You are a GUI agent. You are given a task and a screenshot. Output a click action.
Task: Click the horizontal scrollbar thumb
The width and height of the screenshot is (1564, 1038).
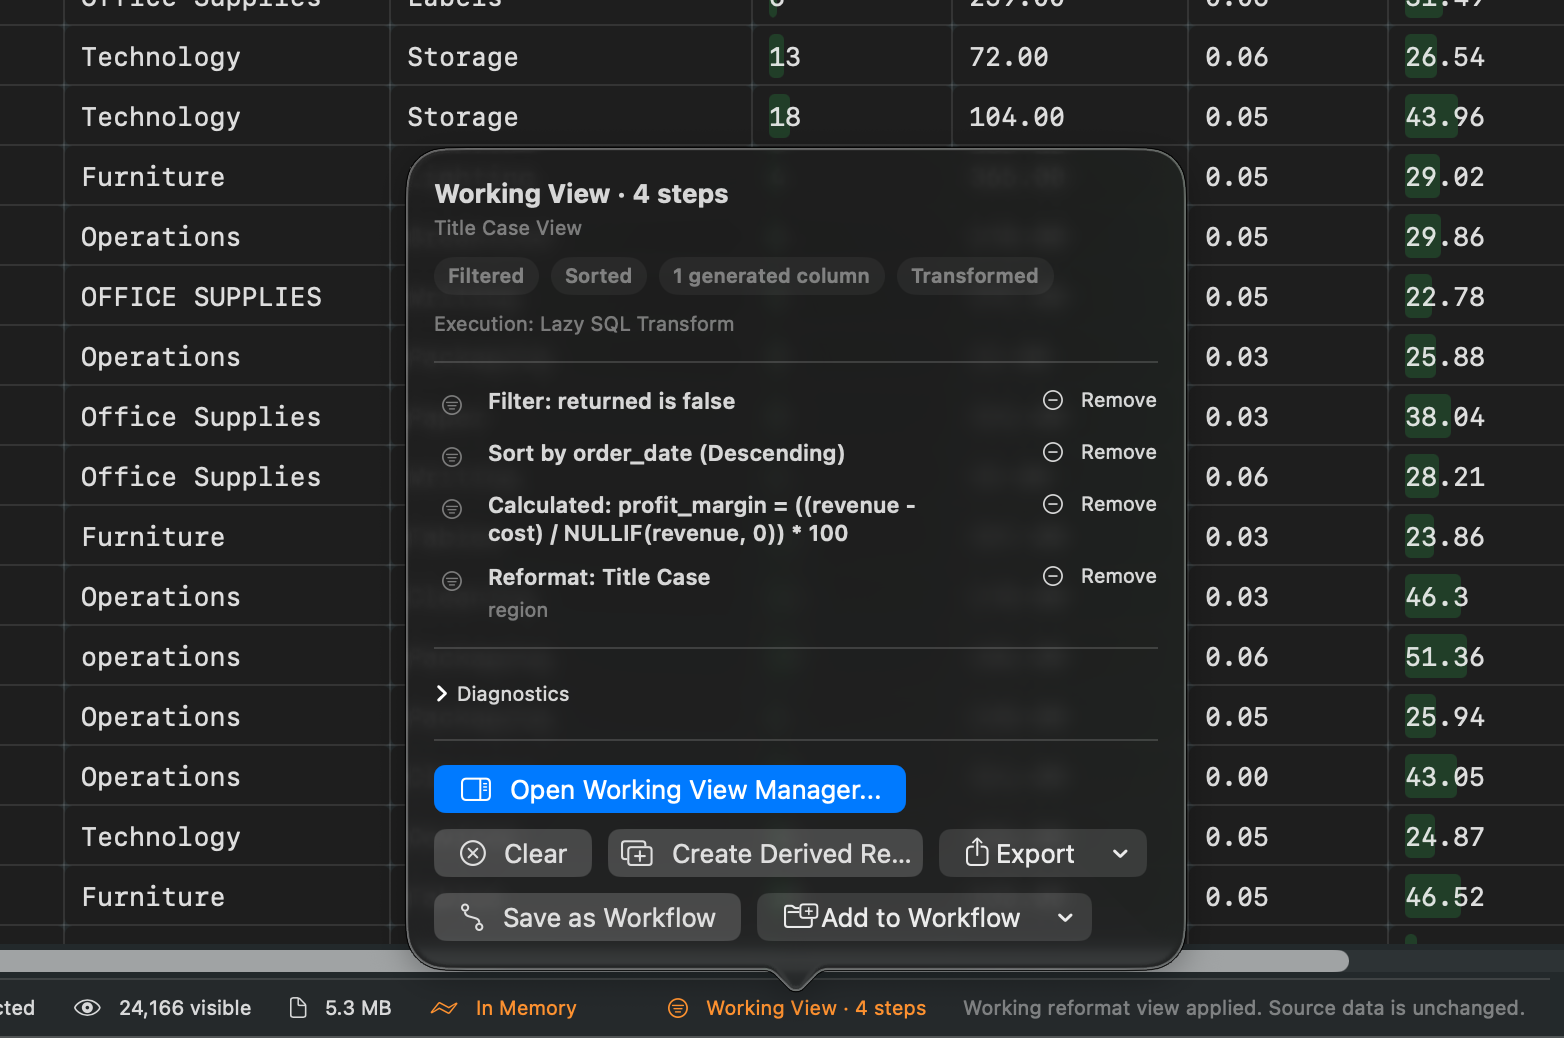click(x=674, y=961)
